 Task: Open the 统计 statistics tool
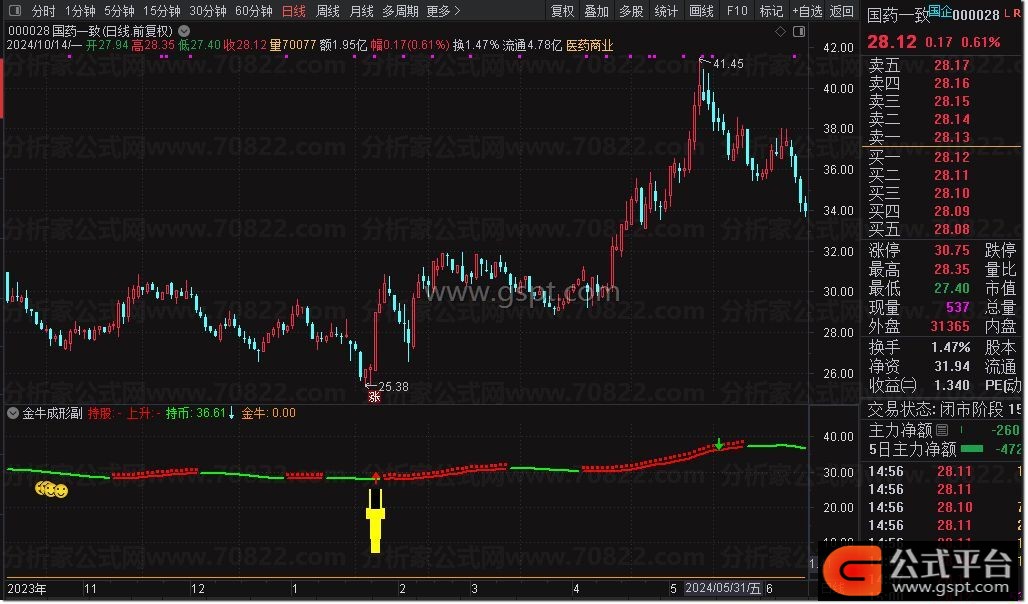[666, 11]
